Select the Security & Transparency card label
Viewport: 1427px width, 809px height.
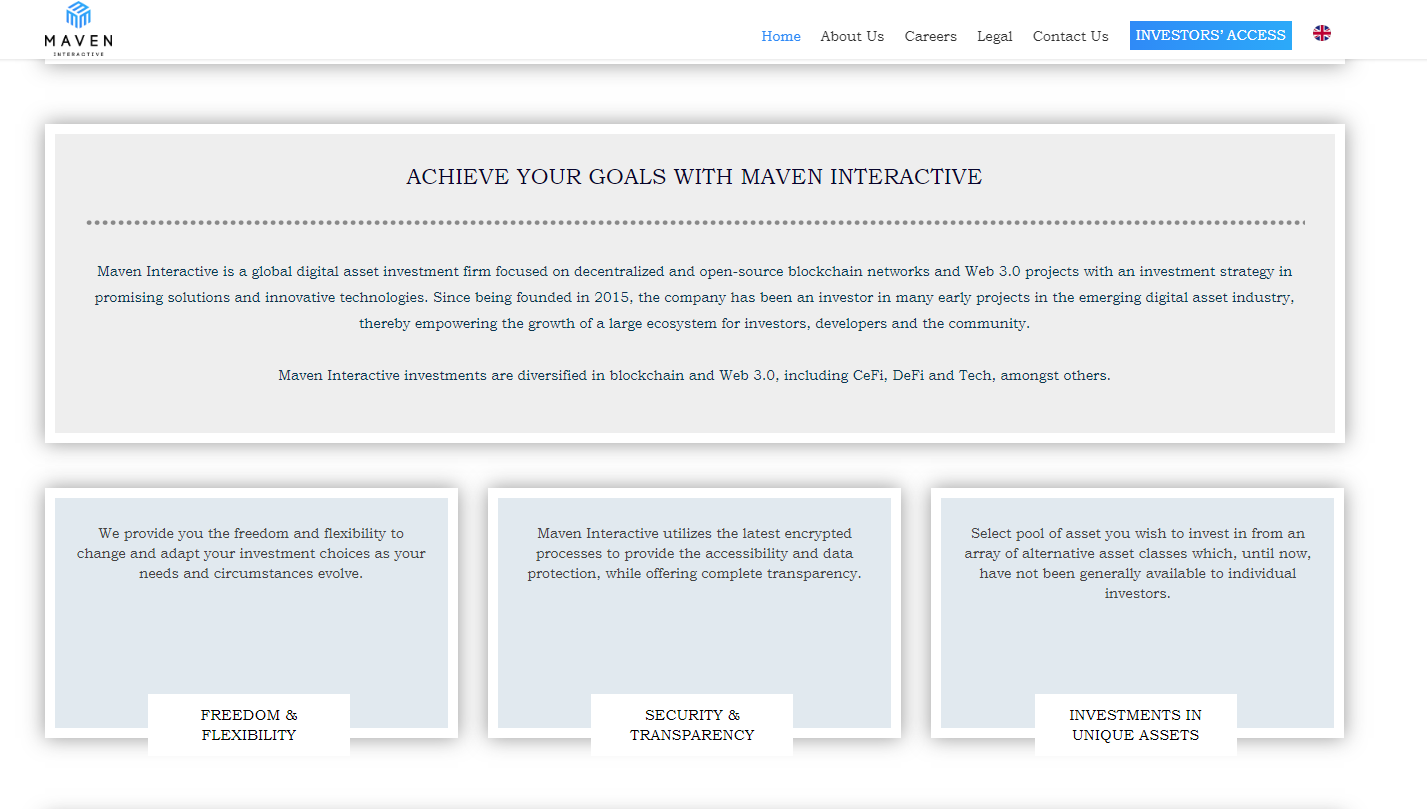pyautogui.click(x=692, y=725)
